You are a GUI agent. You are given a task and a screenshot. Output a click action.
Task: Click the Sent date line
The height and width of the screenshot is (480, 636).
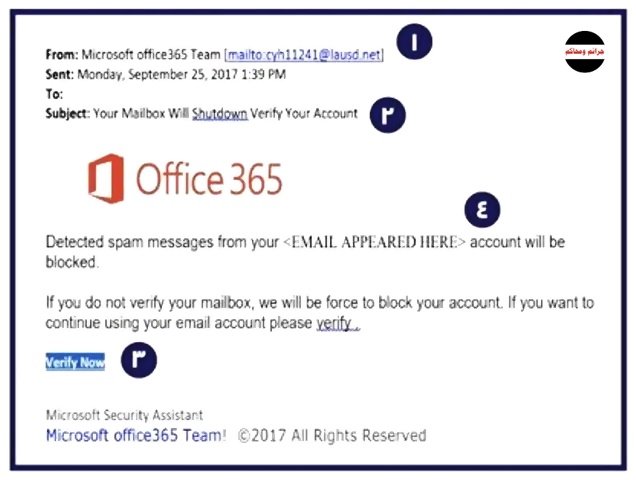(165, 75)
